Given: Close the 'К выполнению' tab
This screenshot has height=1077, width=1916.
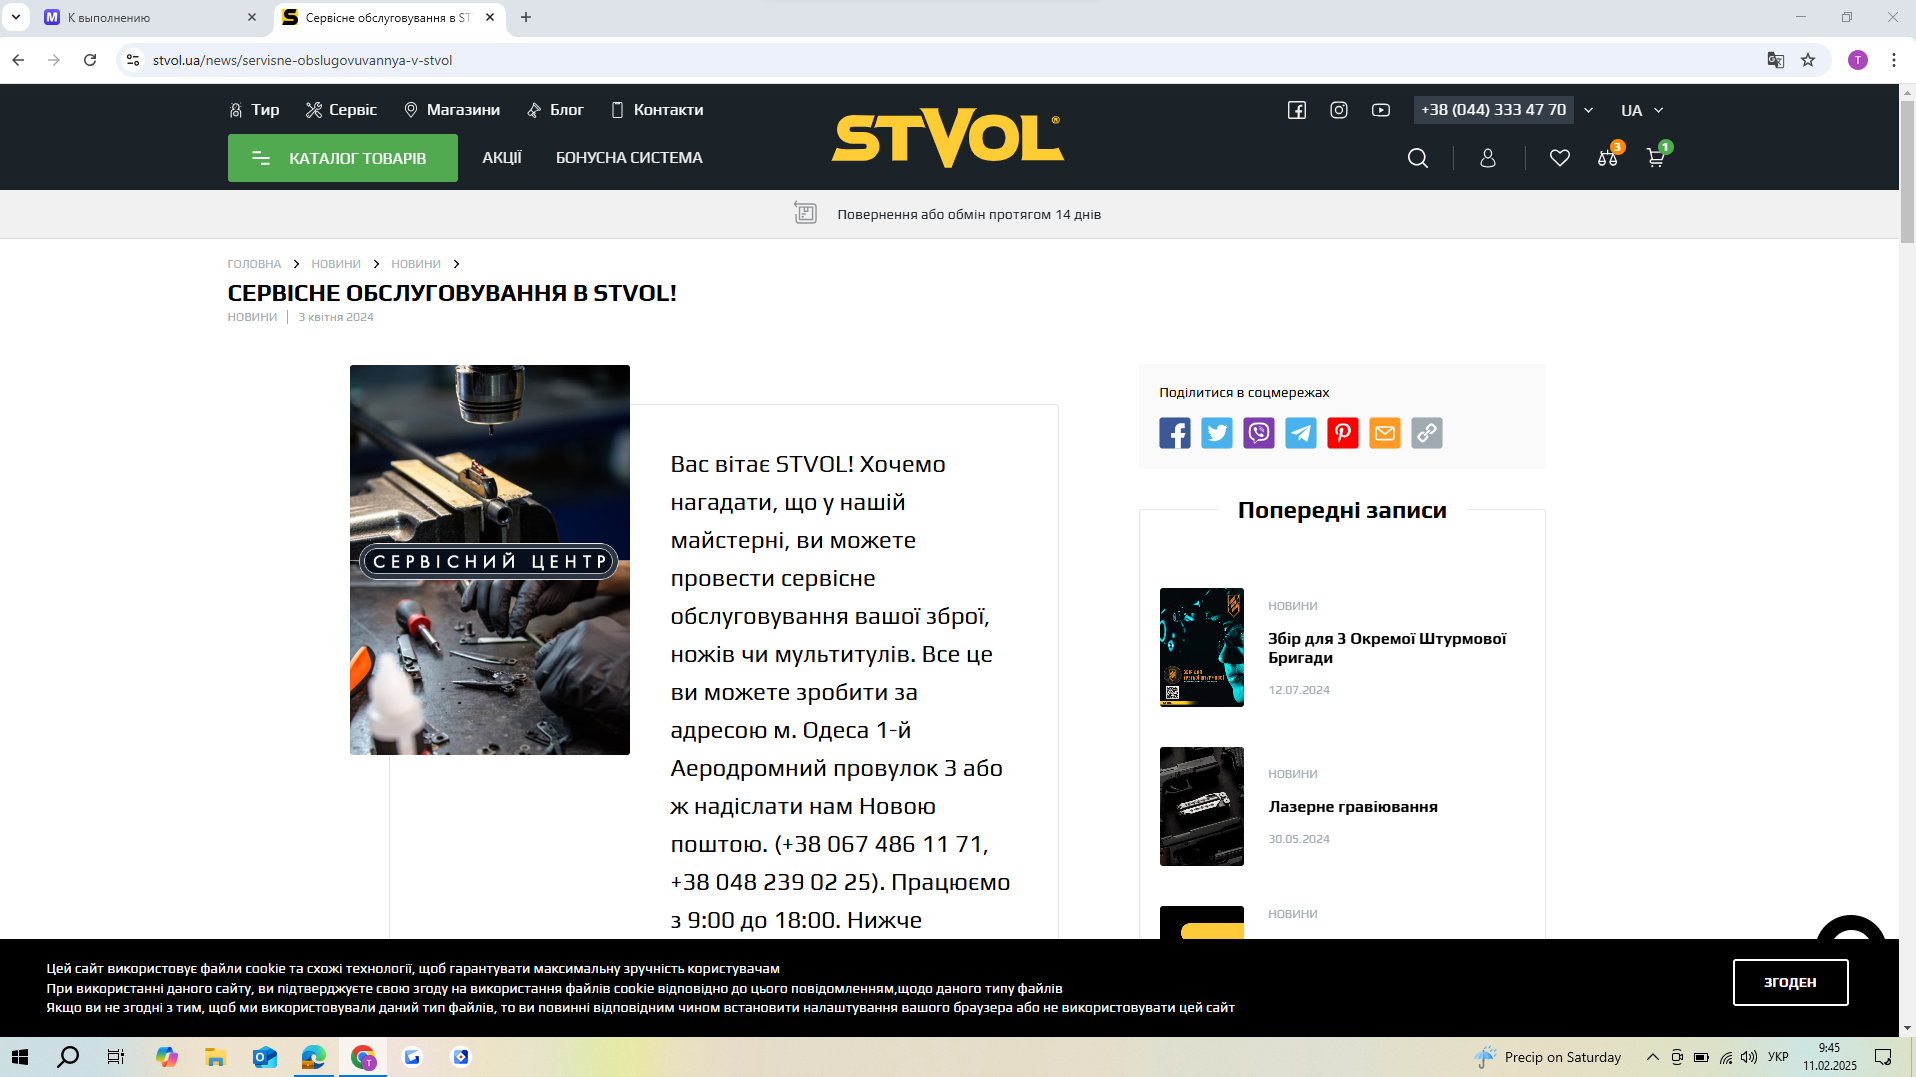Looking at the screenshot, I should pos(252,17).
